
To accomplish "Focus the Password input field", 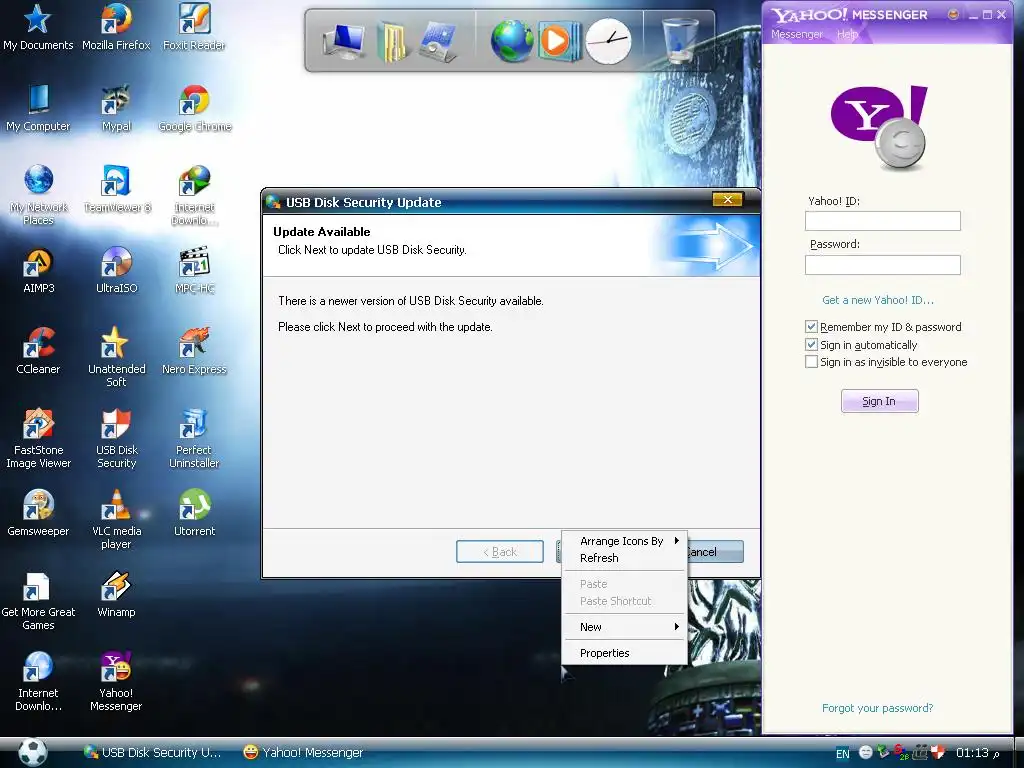I will 882,264.
